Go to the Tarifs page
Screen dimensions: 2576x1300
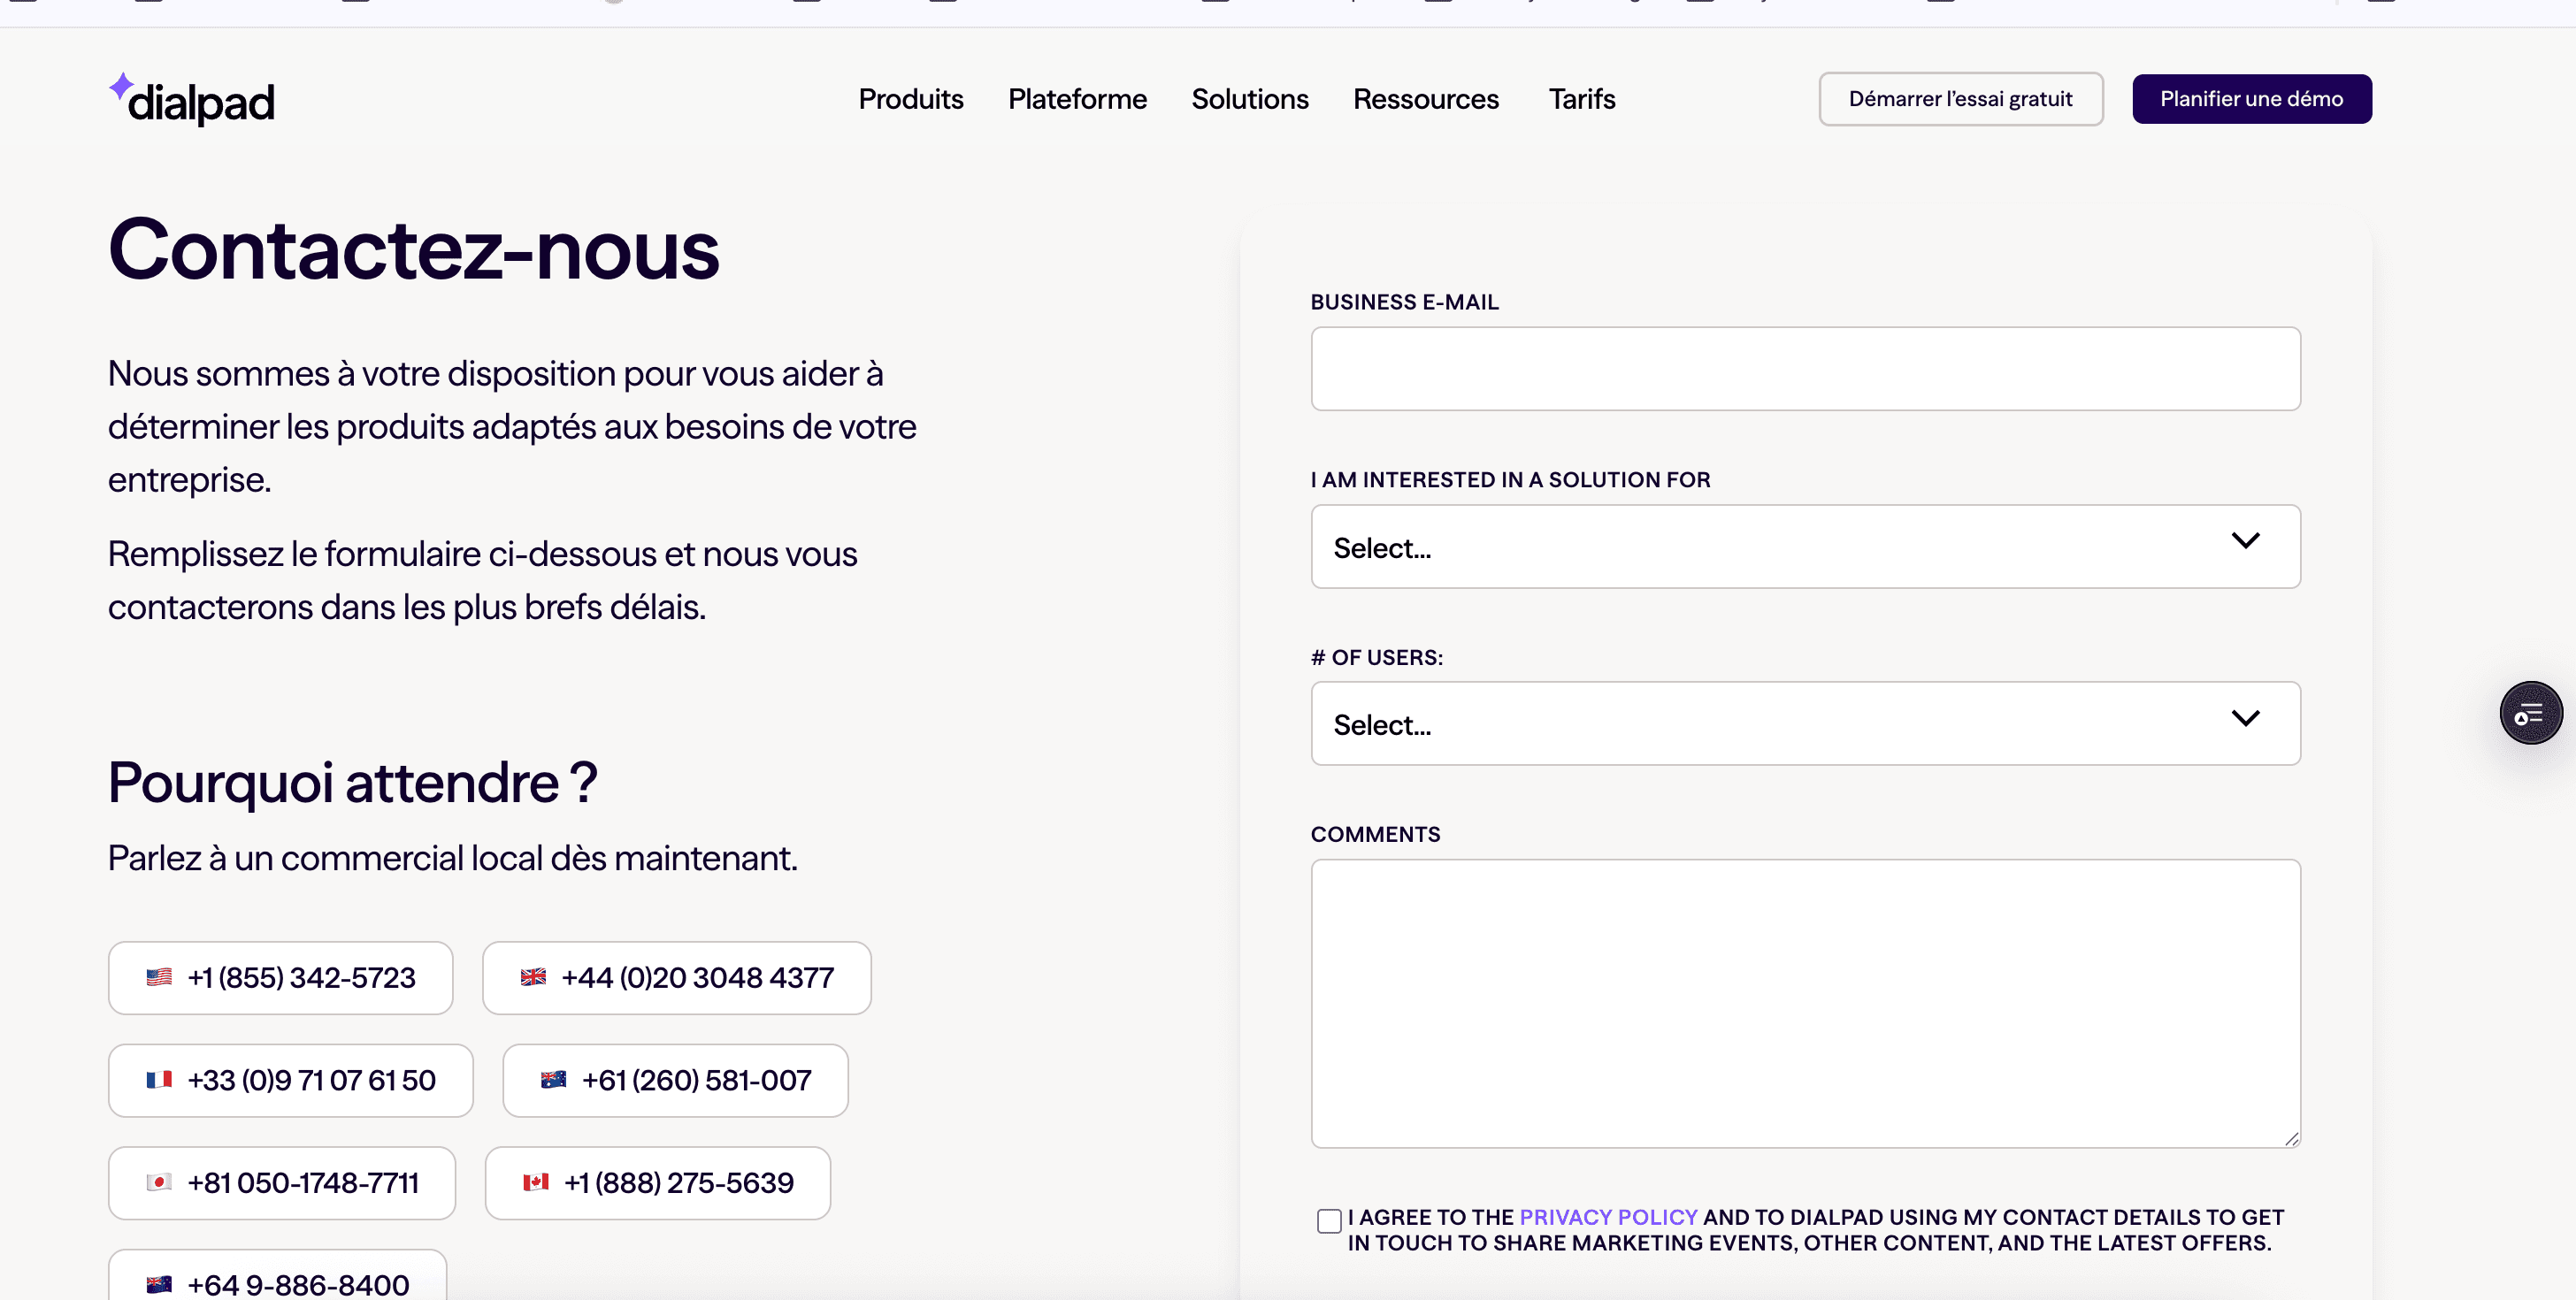click(x=1582, y=99)
